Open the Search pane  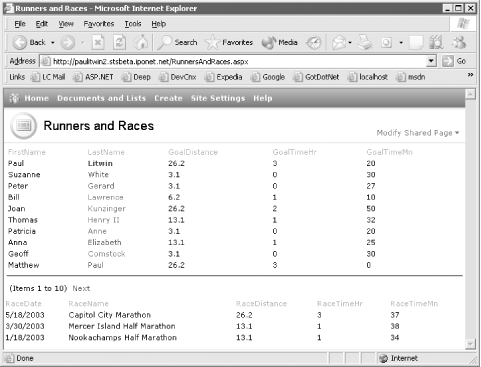[178, 43]
